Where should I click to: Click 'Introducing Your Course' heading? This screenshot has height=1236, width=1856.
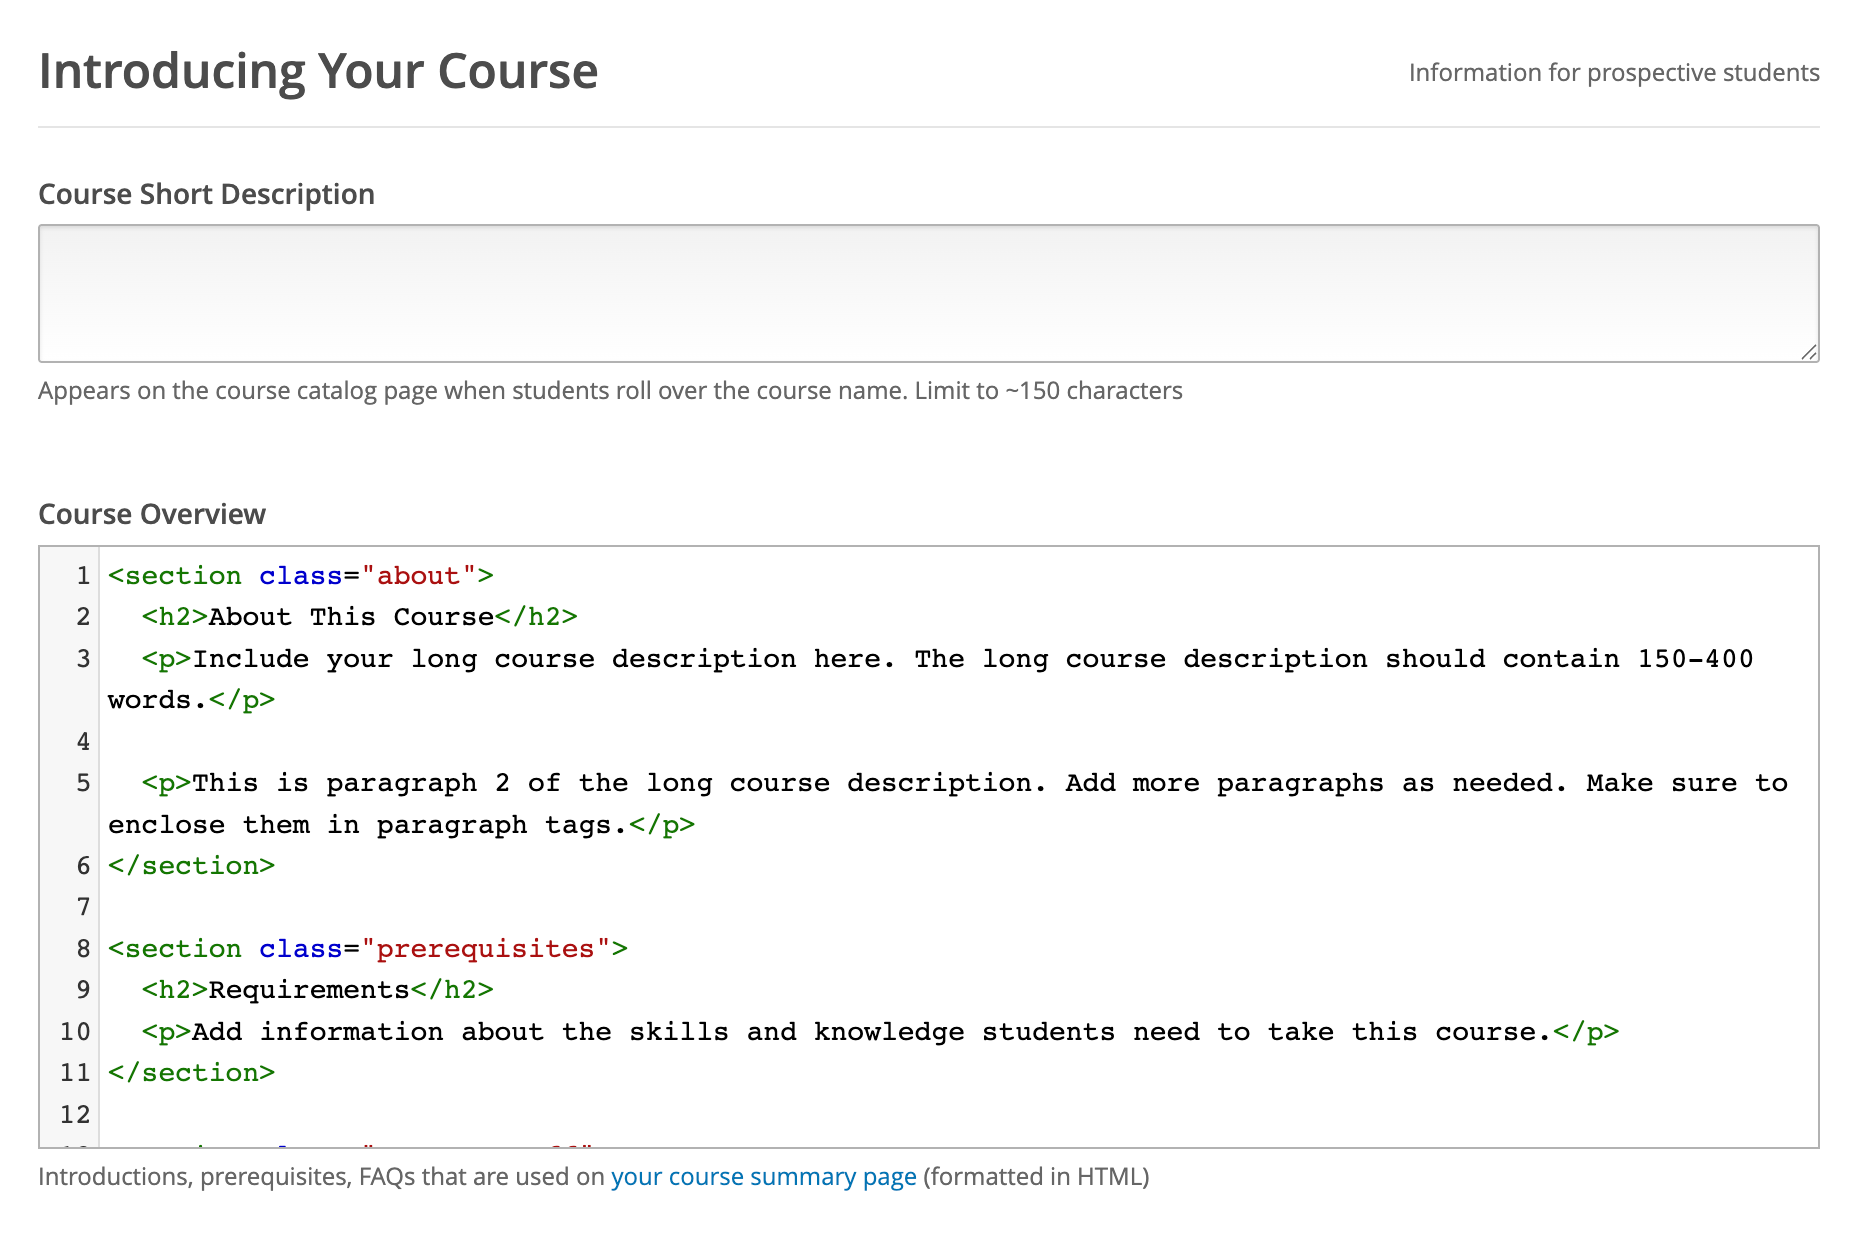coord(318,71)
